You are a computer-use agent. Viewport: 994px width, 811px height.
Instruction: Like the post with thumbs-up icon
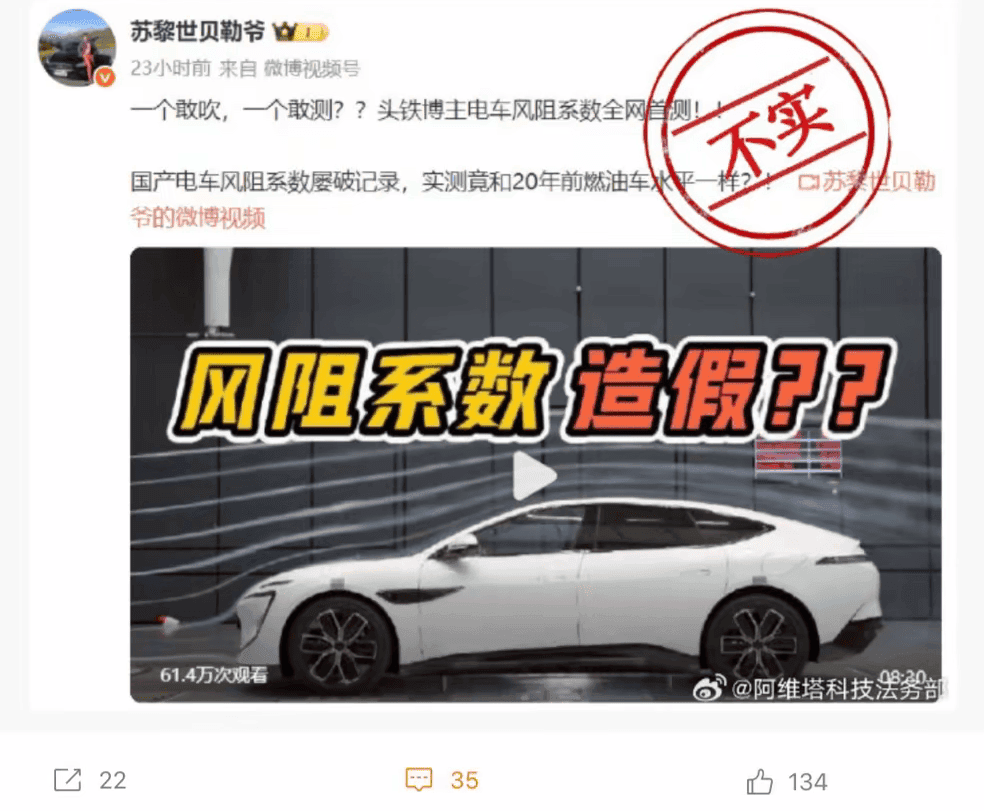(x=759, y=781)
